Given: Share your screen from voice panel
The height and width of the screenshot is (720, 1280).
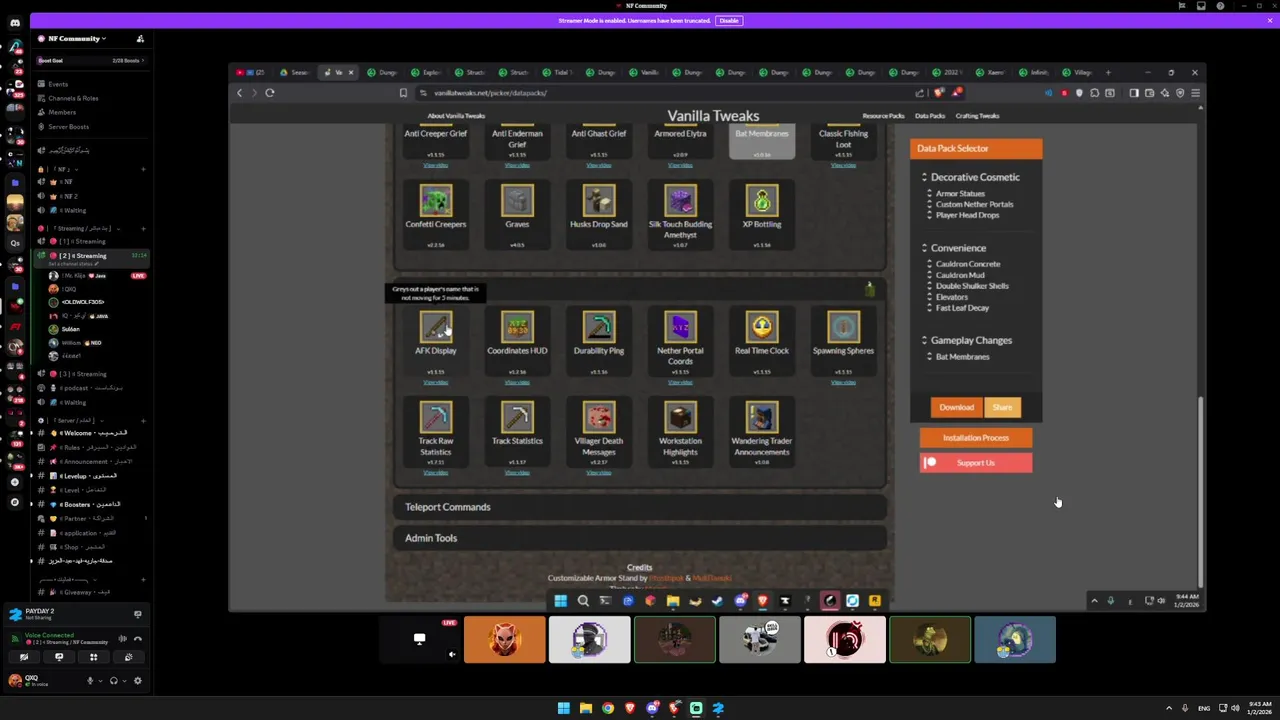Looking at the screenshot, I should pyautogui.click(x=59, y=657).
